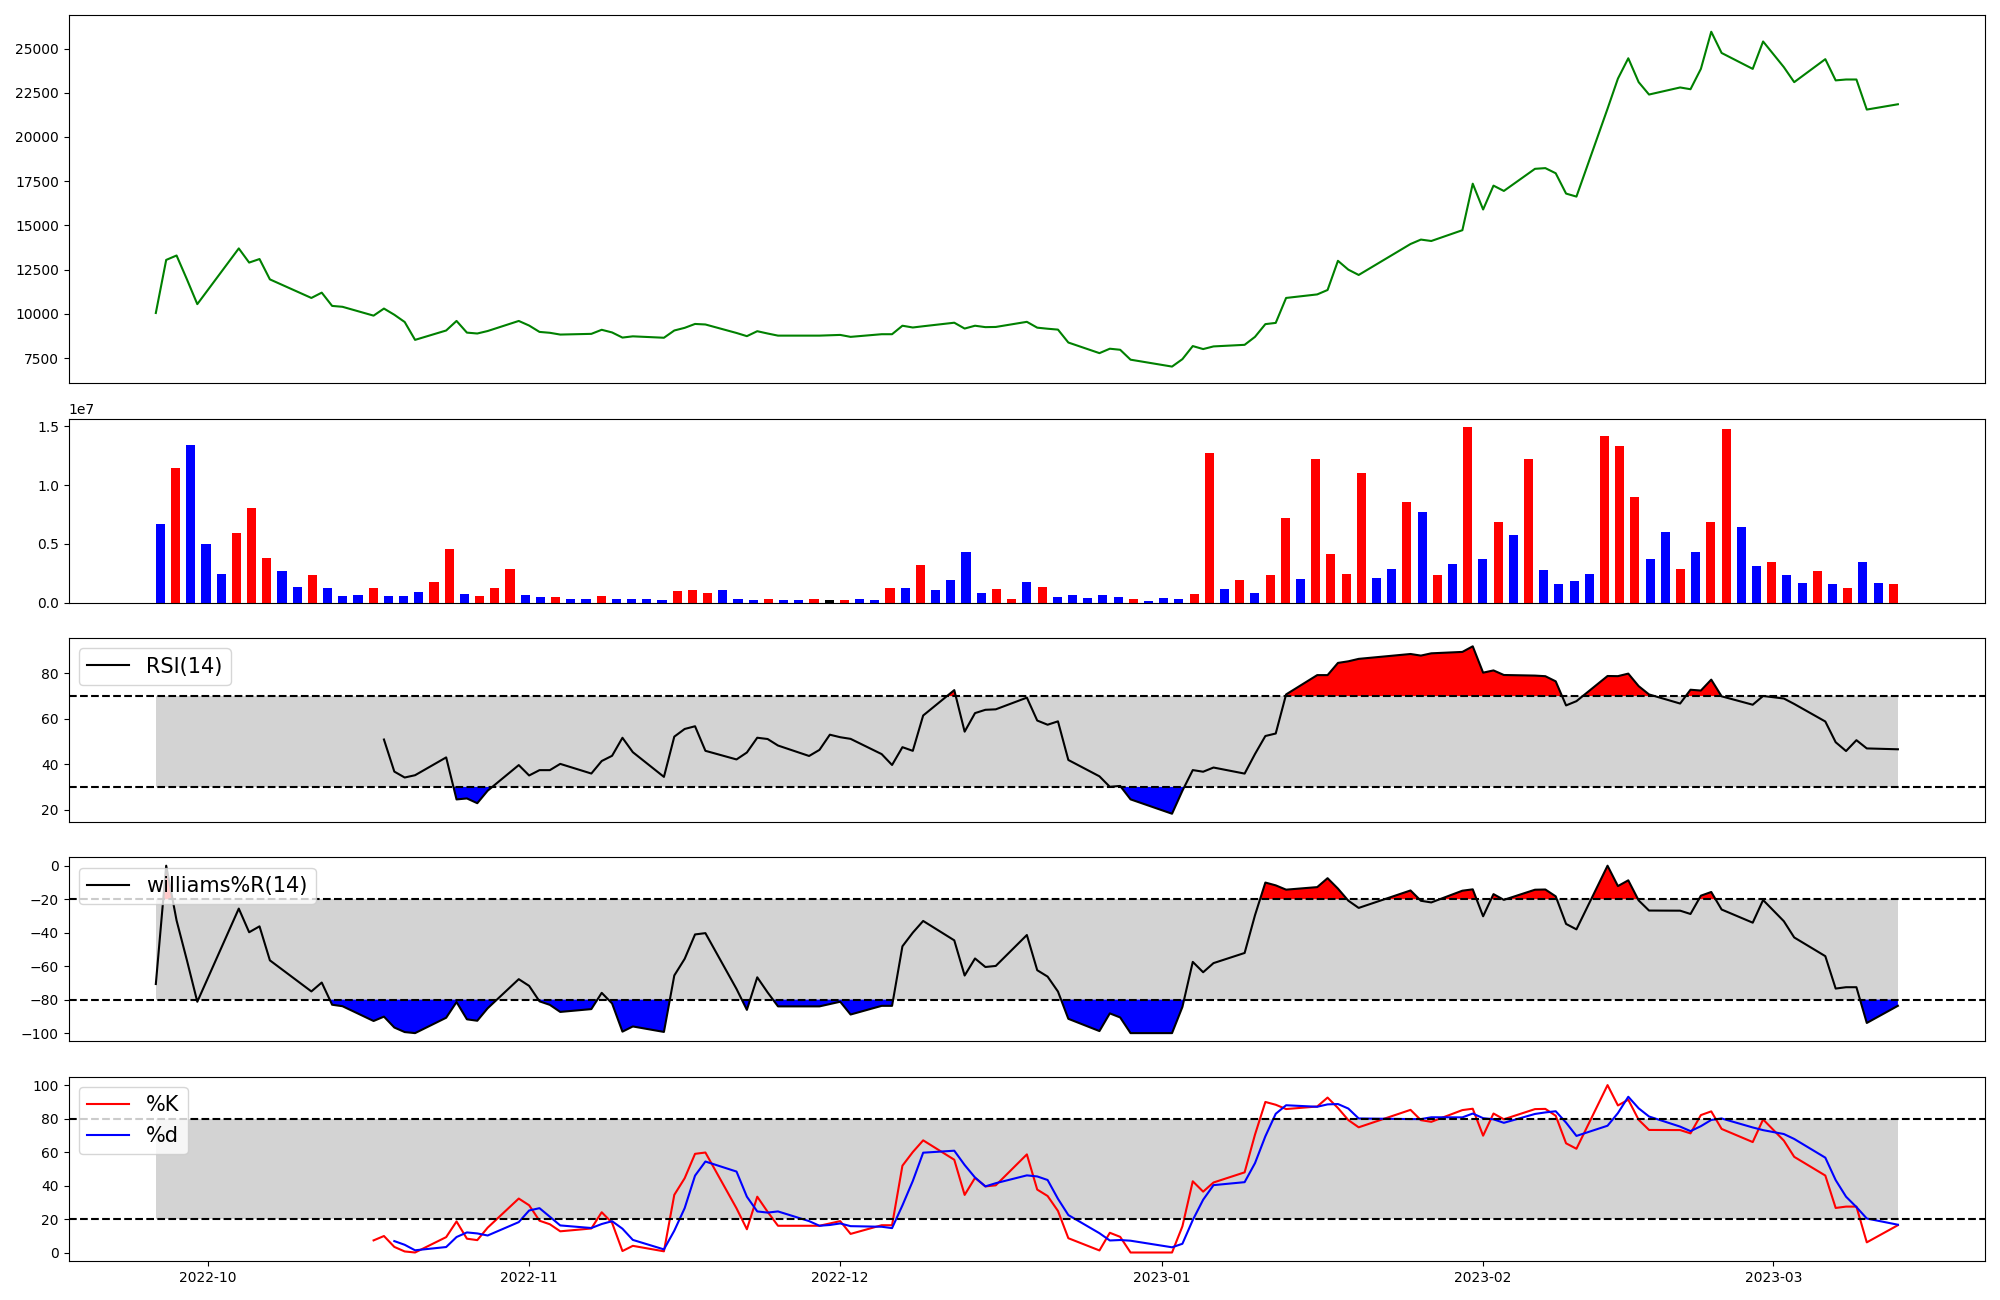Click the 2023-03 date tick label
This screenshot has height=1300, width=2000.
coord(1773,1277)
